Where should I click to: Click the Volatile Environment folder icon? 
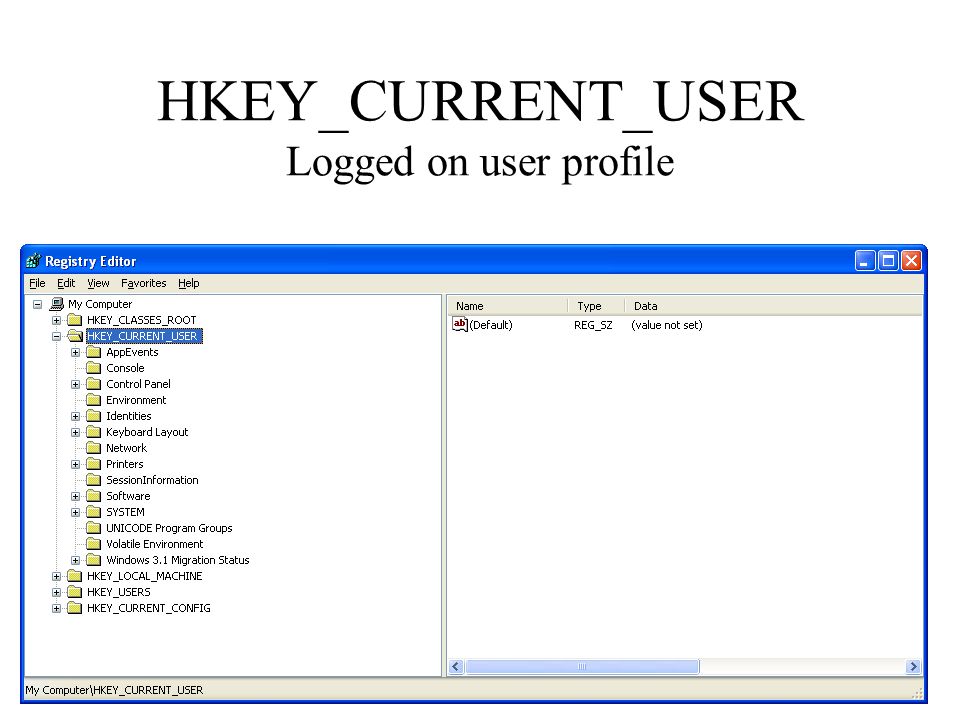(x=94, y=544)
